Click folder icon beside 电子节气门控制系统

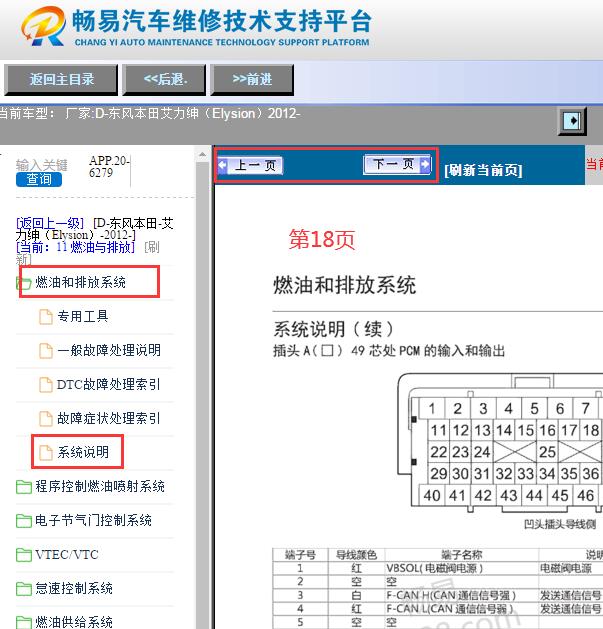[24, 521]
